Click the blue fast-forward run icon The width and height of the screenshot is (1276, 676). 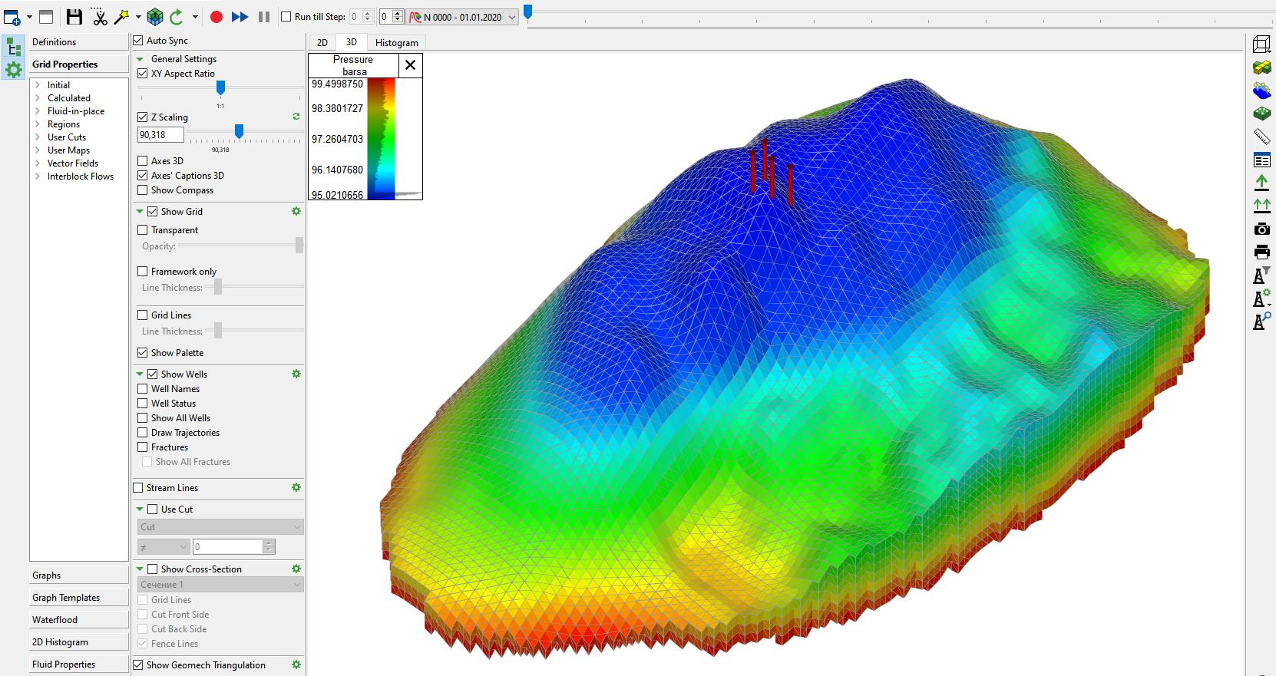point(240,17)
